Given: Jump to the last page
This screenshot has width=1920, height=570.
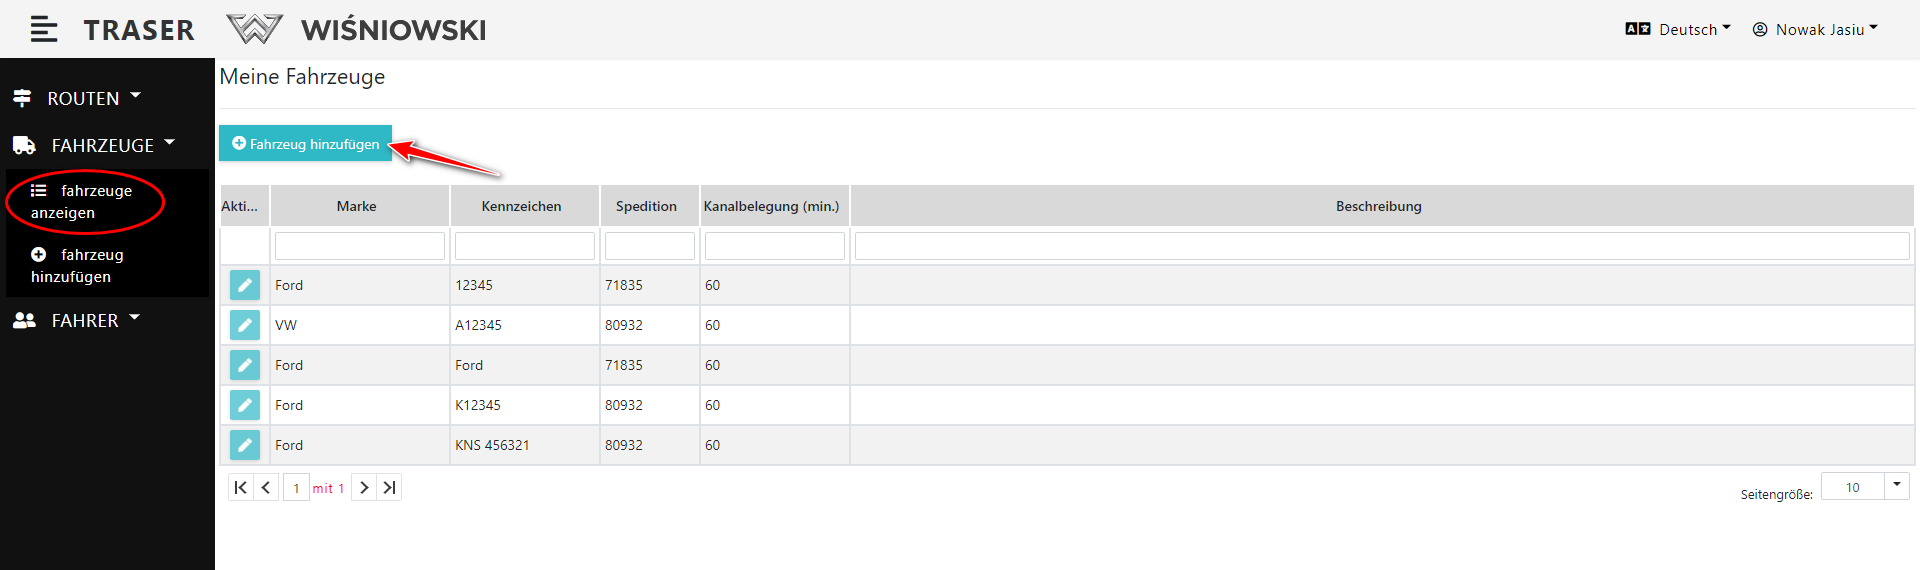Looking at the screenshot, I should click(x=390, y=487).
